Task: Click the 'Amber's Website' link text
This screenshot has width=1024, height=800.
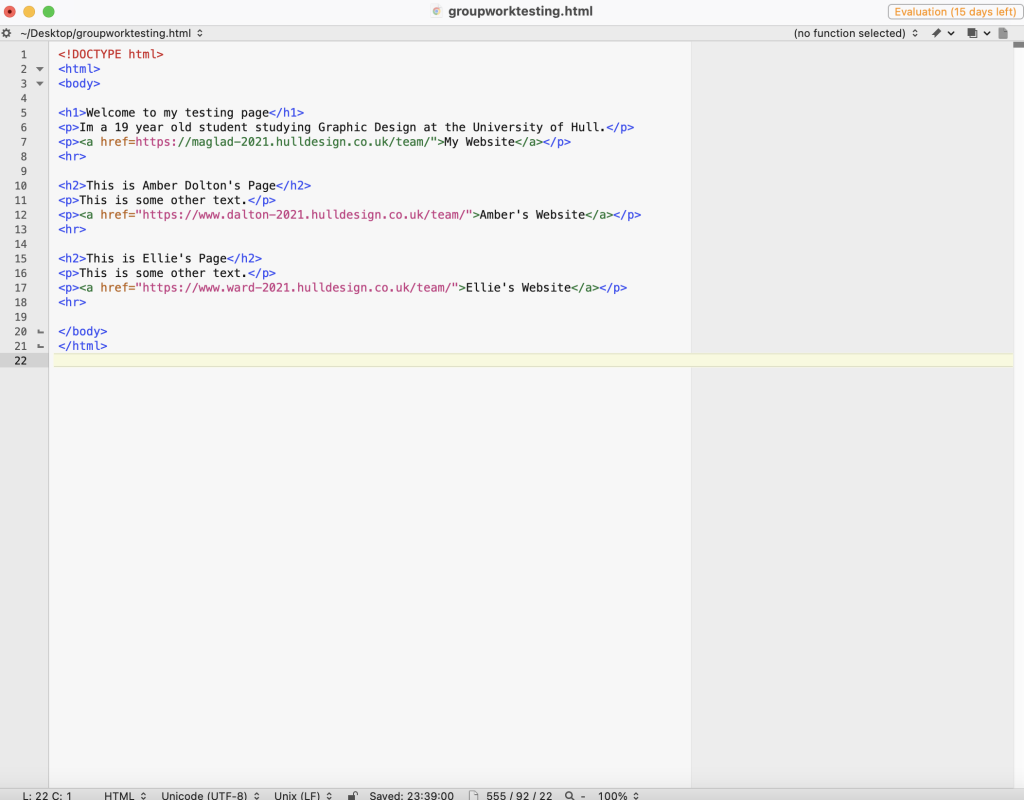Action: (x=532, y=215)
